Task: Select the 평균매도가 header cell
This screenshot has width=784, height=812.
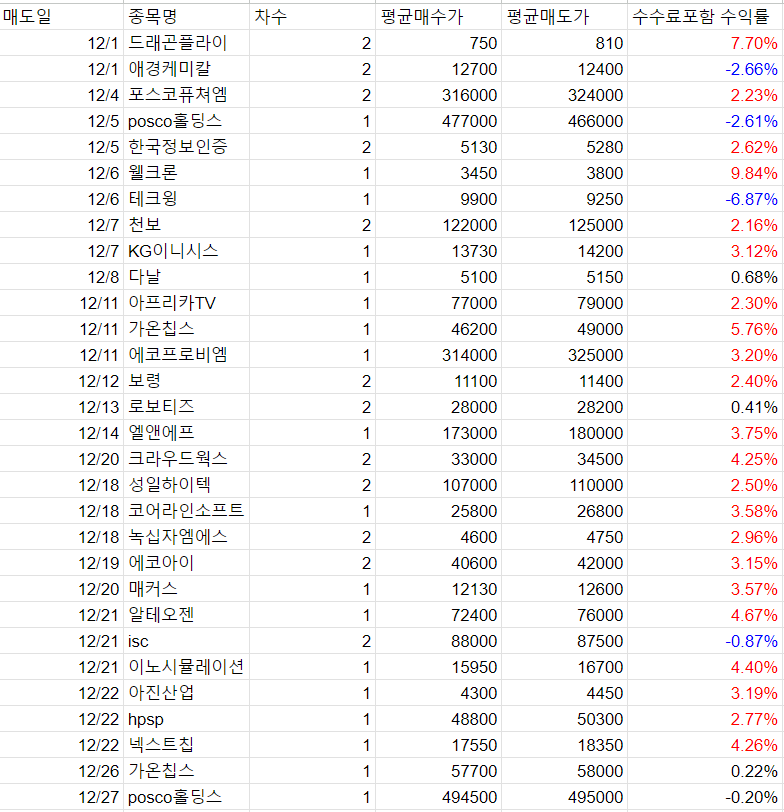Action: [x=564, y=17]
